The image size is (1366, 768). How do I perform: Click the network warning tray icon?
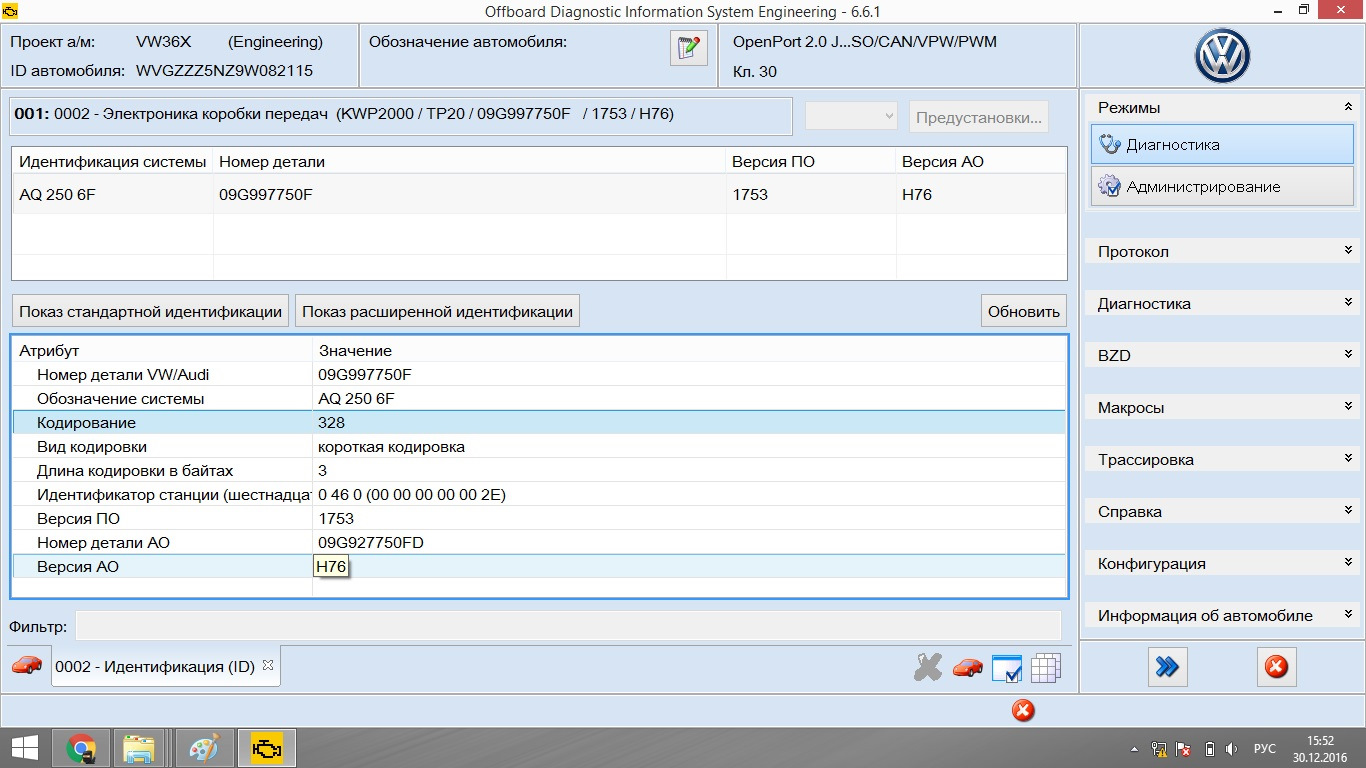pyautogui.click(x=1160, y=749)
